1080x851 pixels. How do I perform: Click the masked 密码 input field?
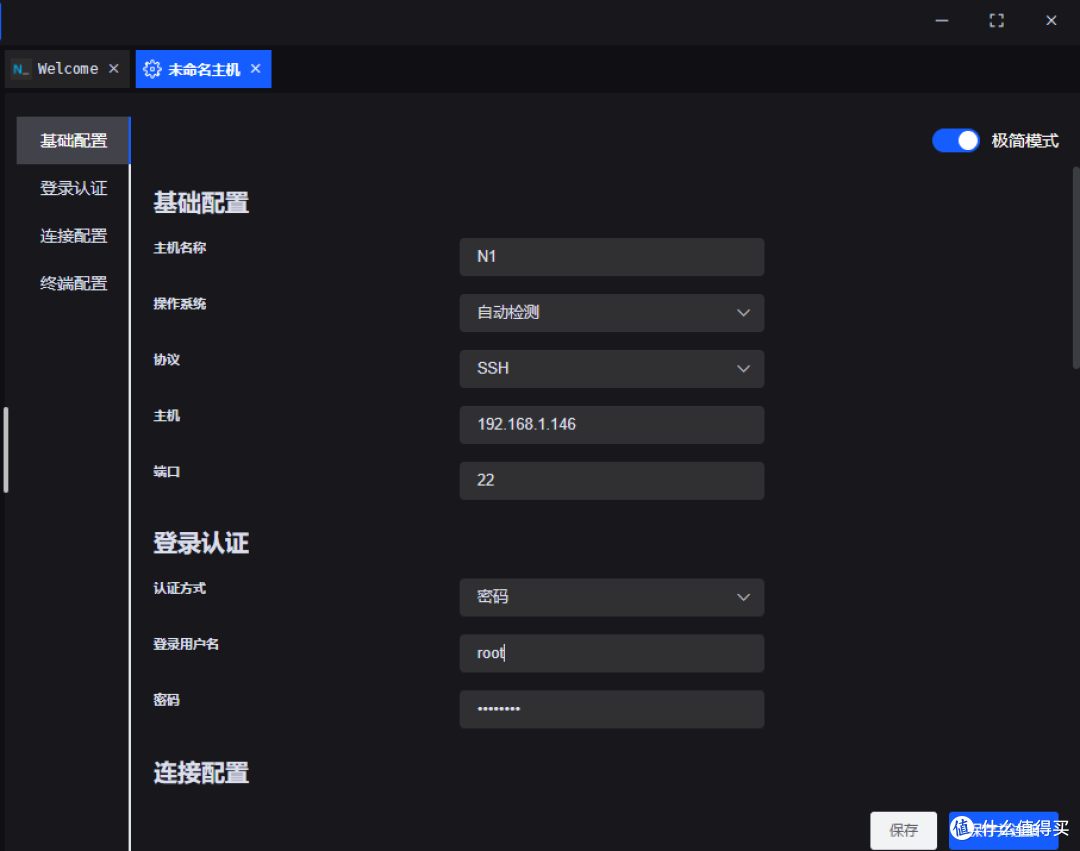pyautogui.click(x=612, y=708)
